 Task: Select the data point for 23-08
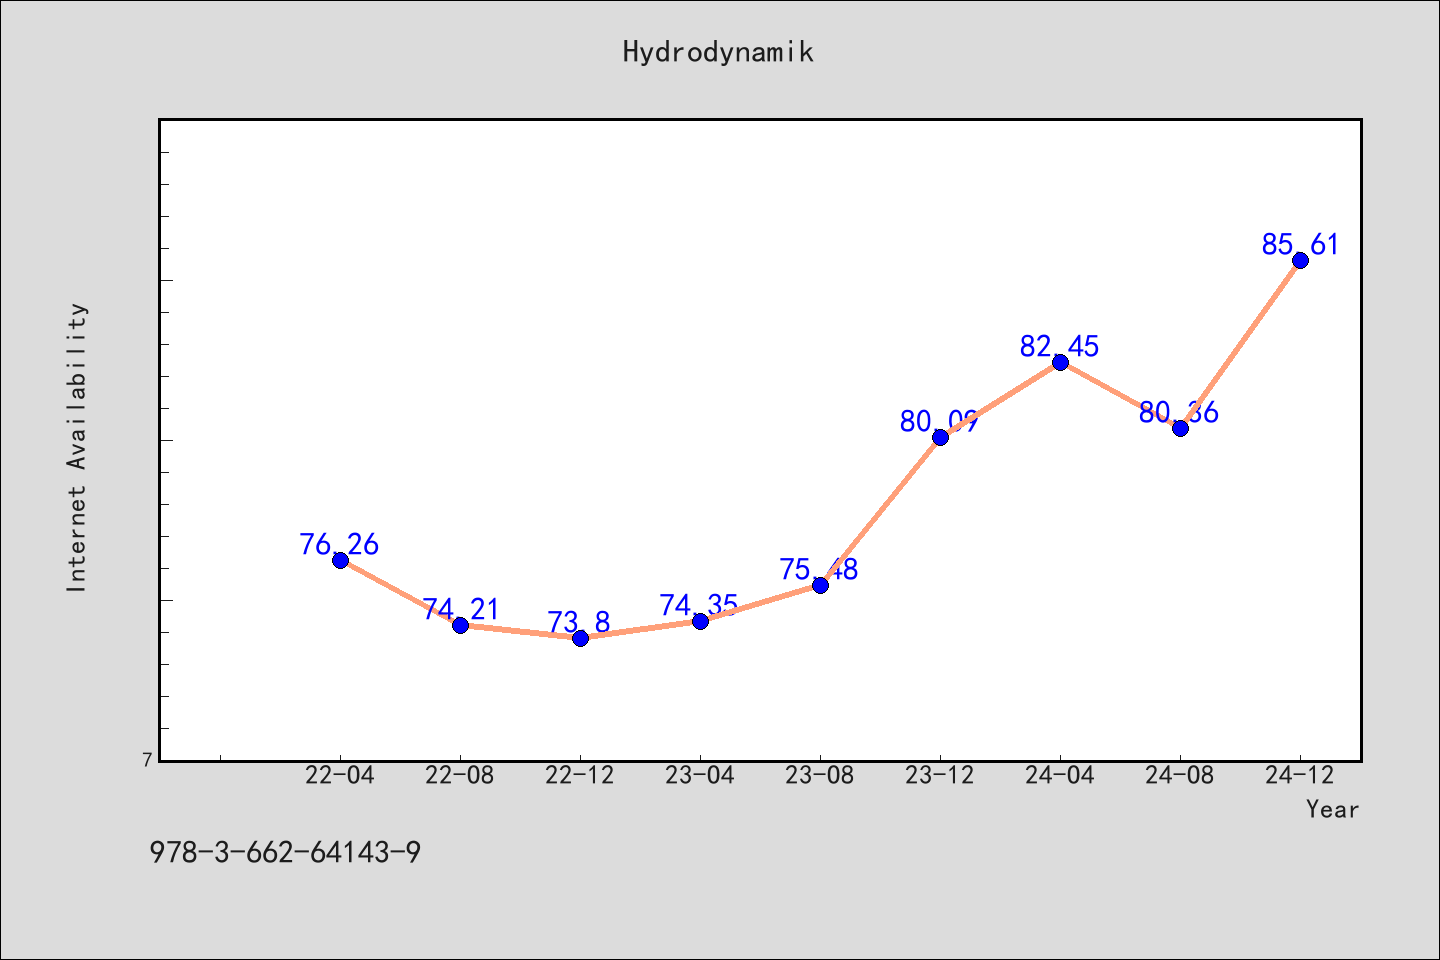click(820, 585)
